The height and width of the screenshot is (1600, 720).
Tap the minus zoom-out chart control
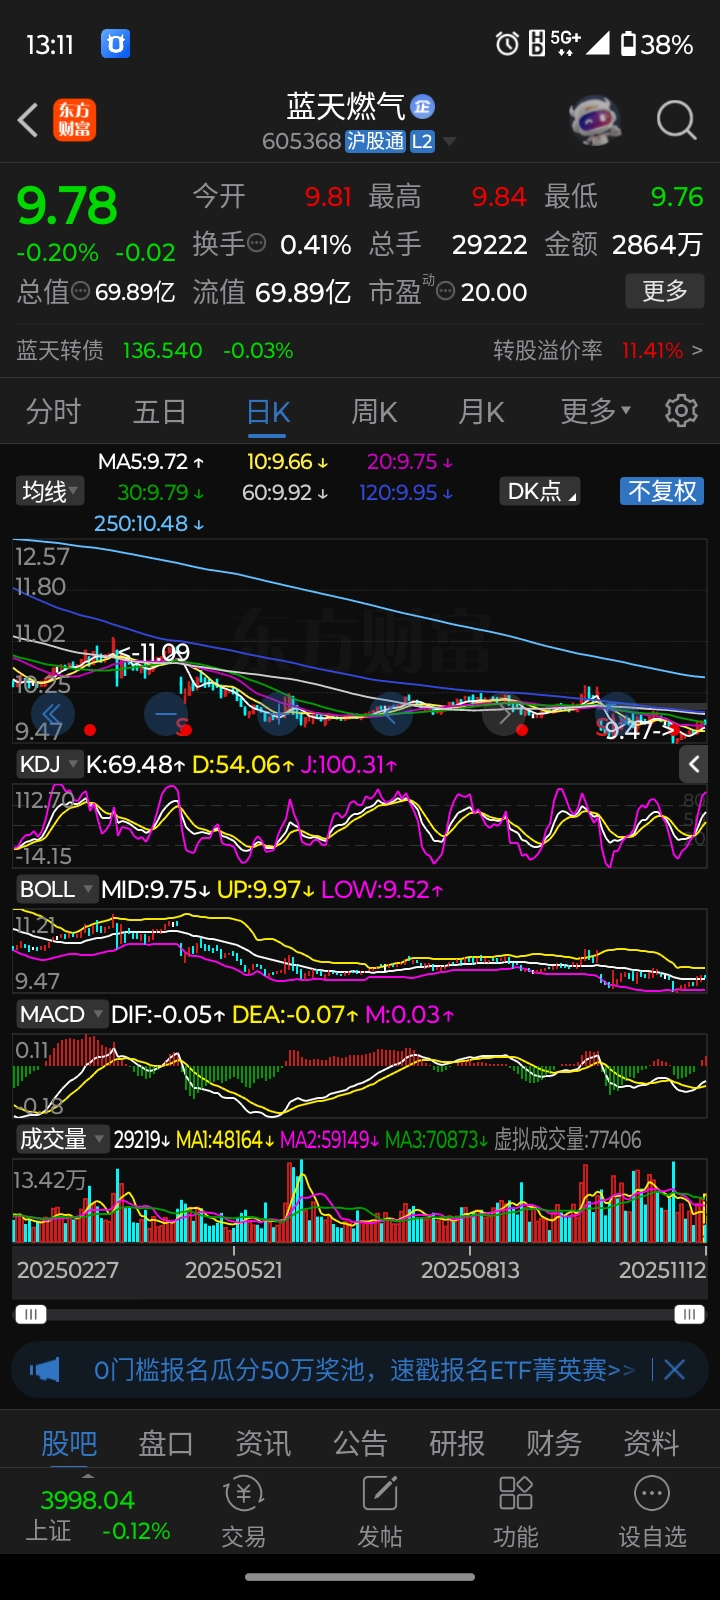(166, 713)
